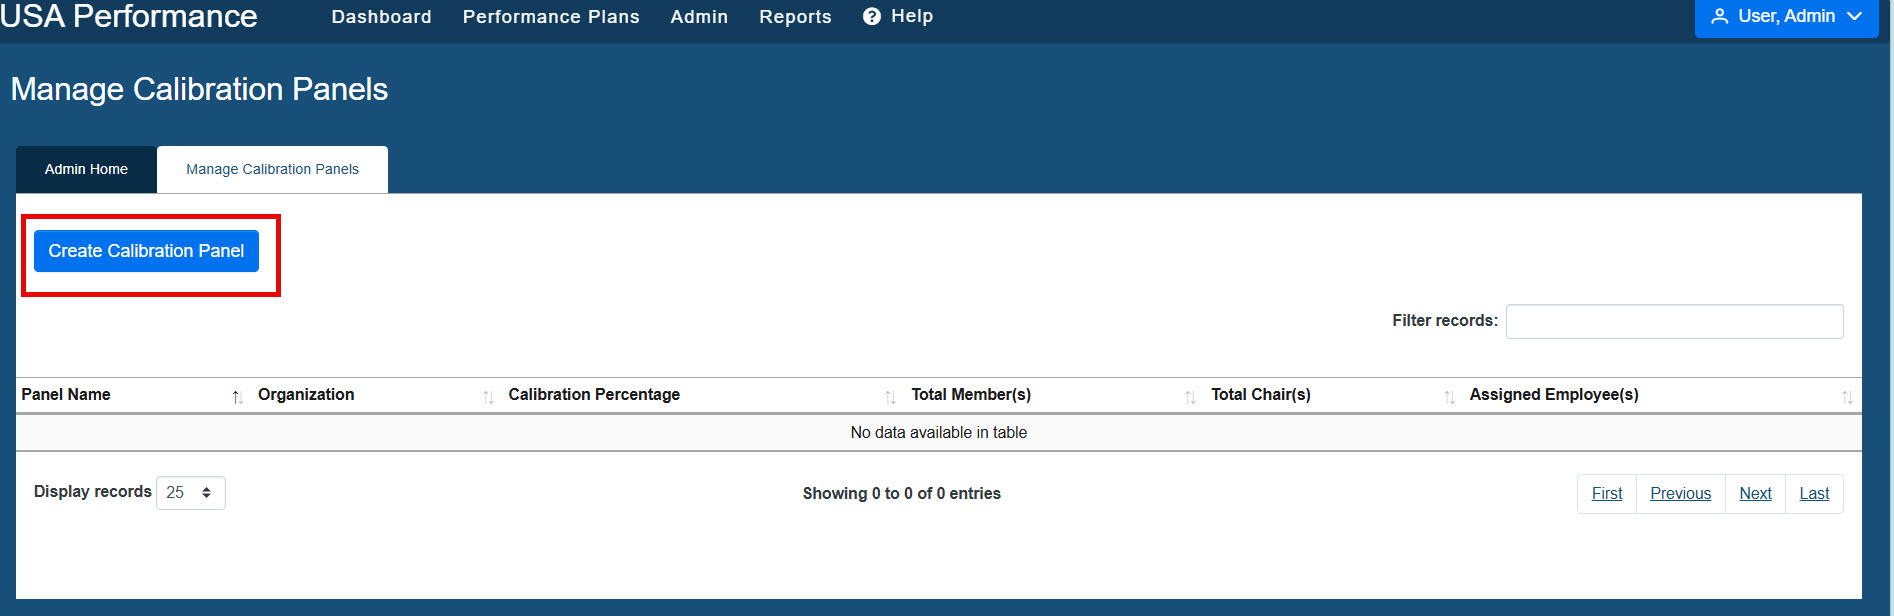Select the Manage Calibration Panels tab
1894x616 pixels.
click(x=272, y=169)
